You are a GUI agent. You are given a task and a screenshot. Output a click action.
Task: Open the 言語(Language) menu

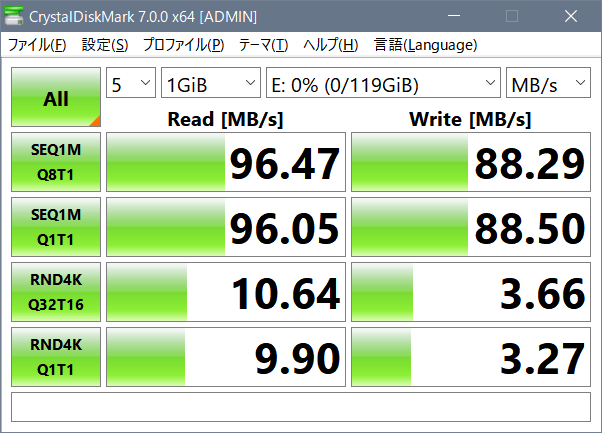pyautogui.click(x=425, y=45)
